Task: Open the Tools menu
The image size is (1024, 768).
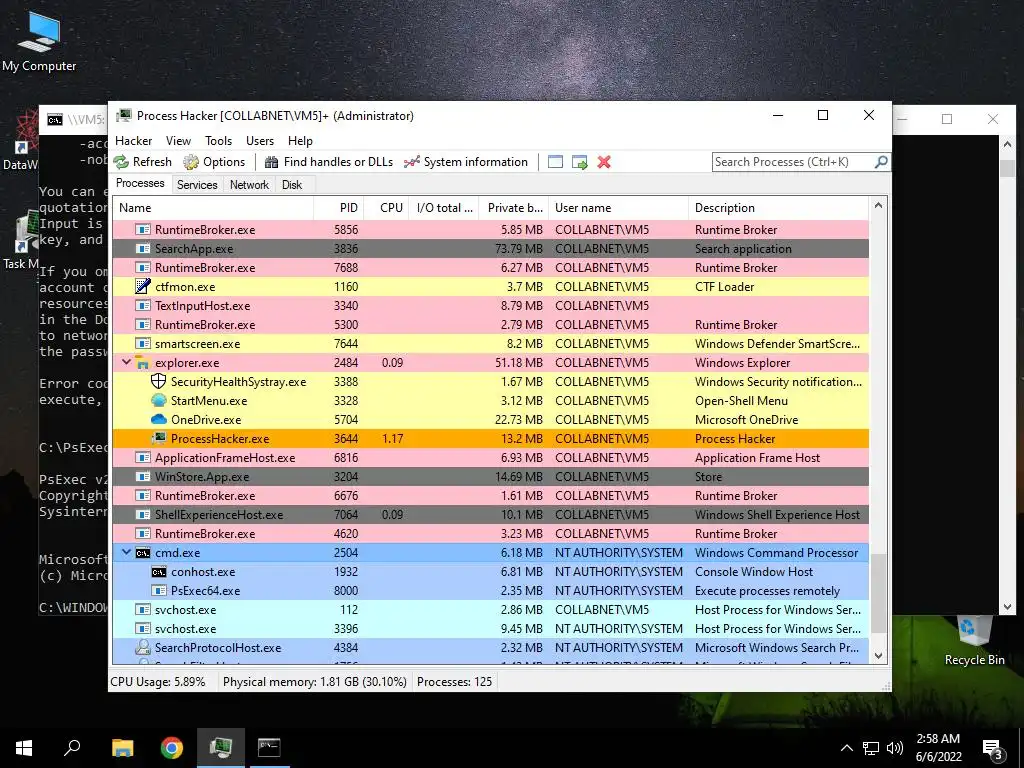Action: (x=218, y=141)
